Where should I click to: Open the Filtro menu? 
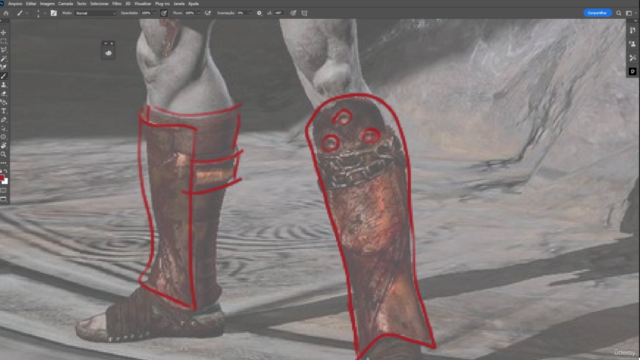[117, 4]
